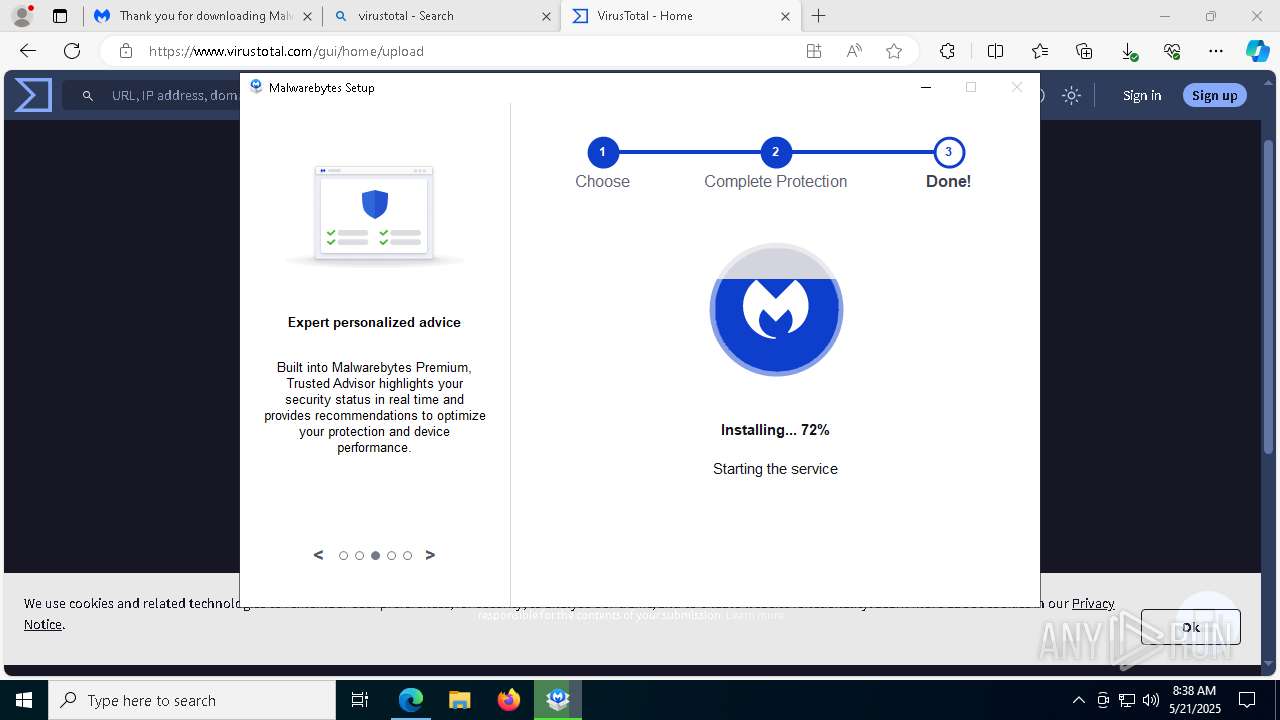1280x720 pixels.
Task: Show hidden system tray icons
Action: click(x=1078, y=700)
